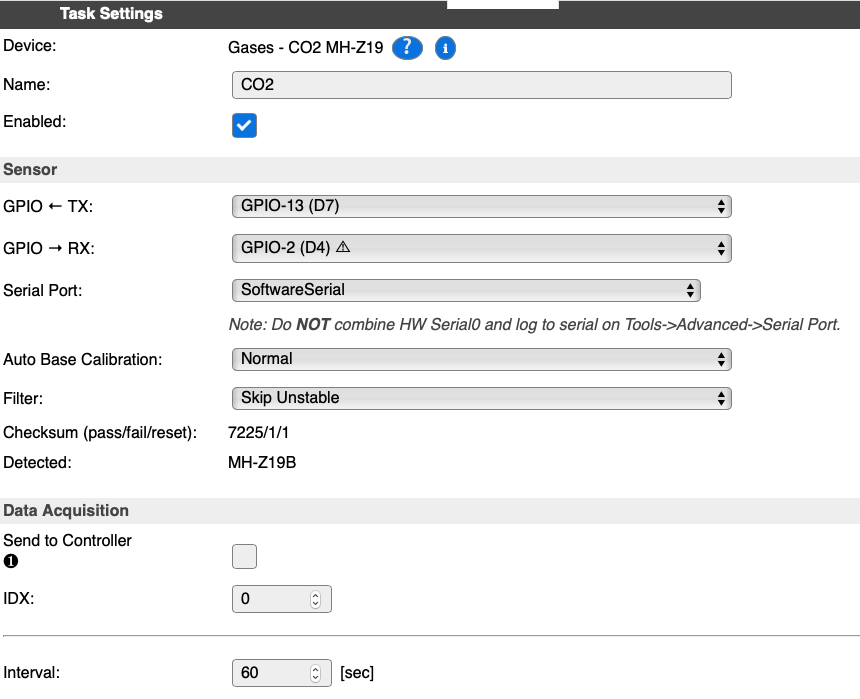The height and width of the screenshot is (699, 860).
Task: Select the checksum value 7225/1/1
Action: 258,432
